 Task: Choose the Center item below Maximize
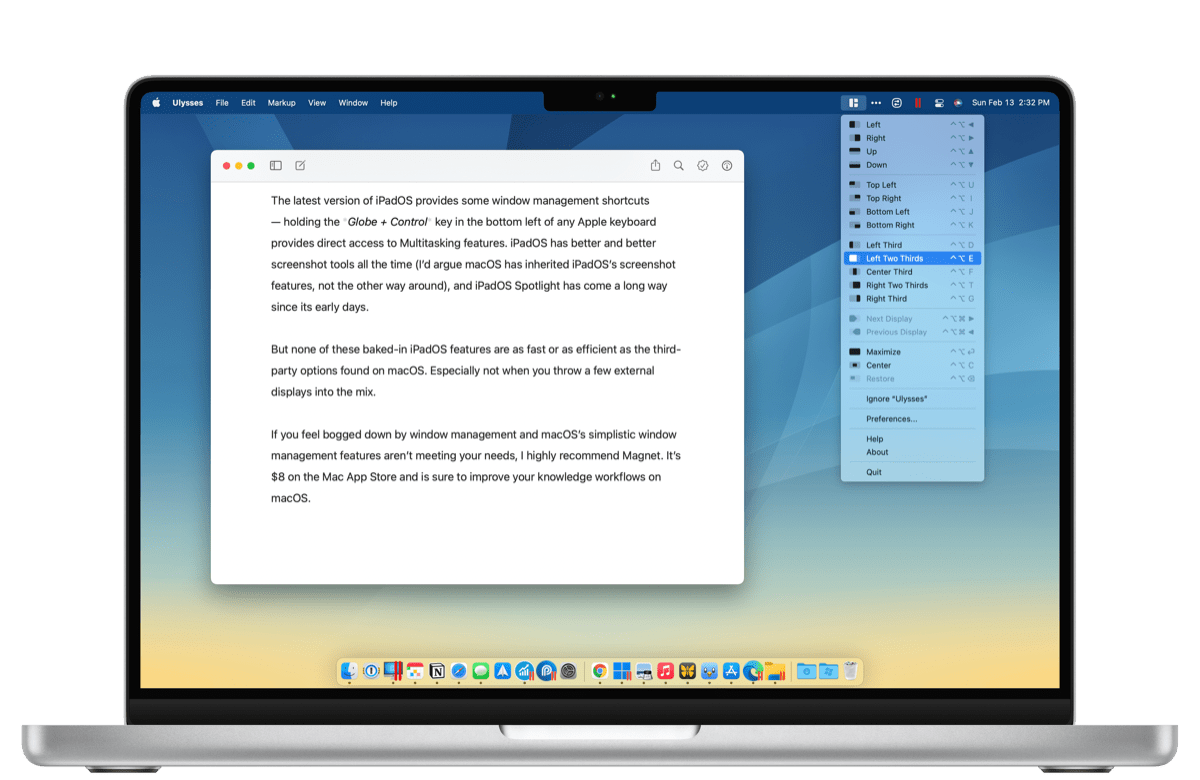pyautogui.click(x=912, y=365)
